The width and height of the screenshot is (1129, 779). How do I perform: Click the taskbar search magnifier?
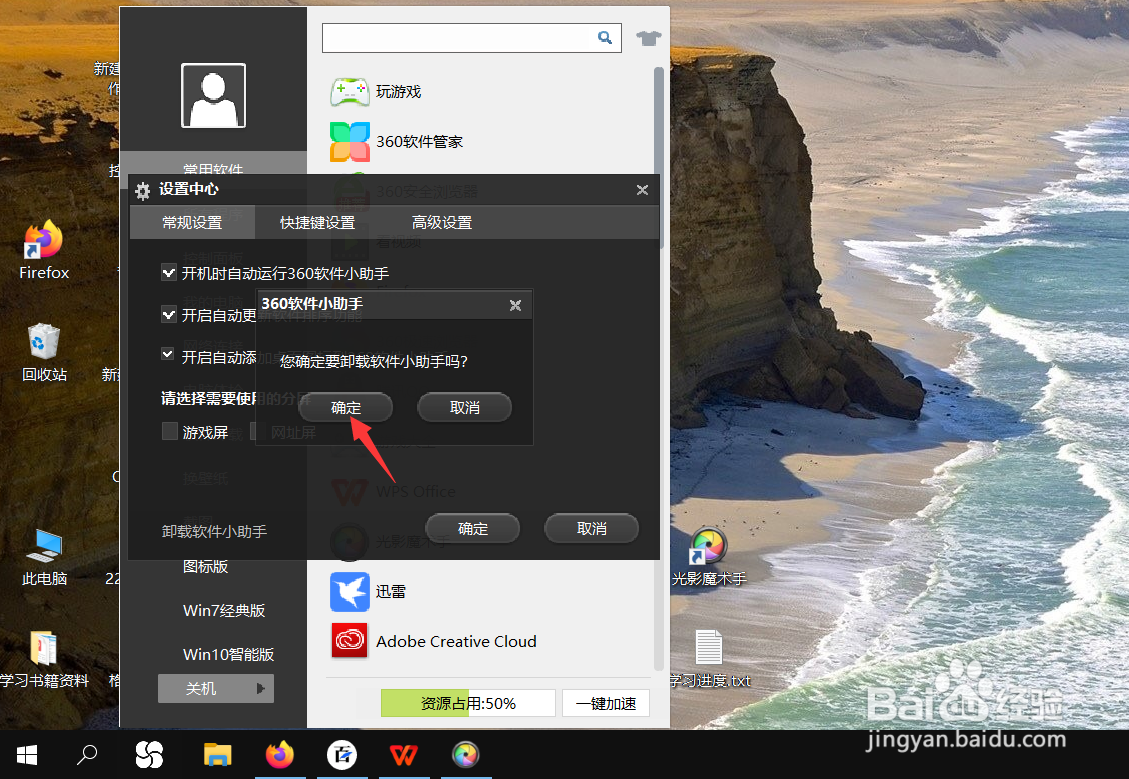click(x=87, y=755)
